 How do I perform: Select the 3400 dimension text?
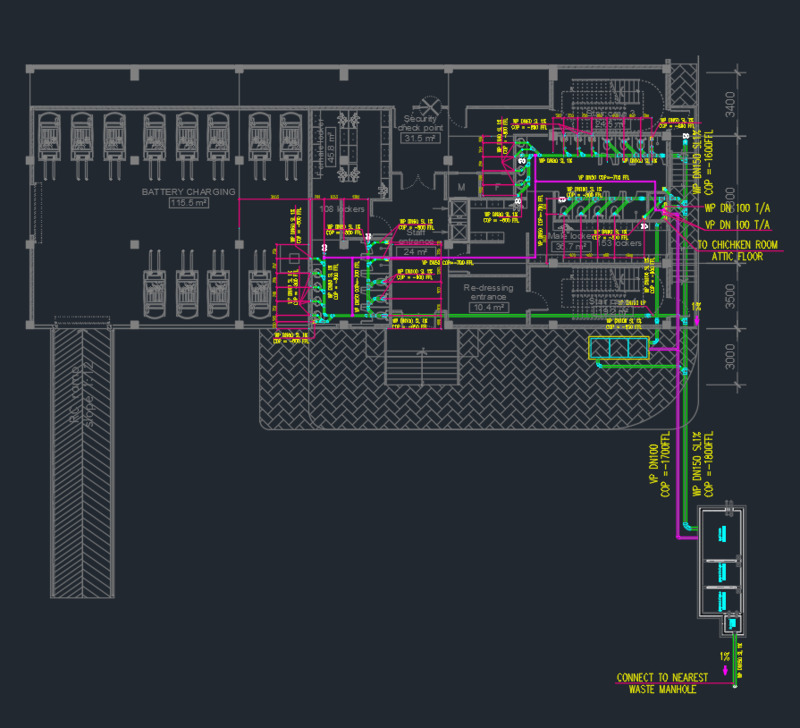[x=731, y=104]
